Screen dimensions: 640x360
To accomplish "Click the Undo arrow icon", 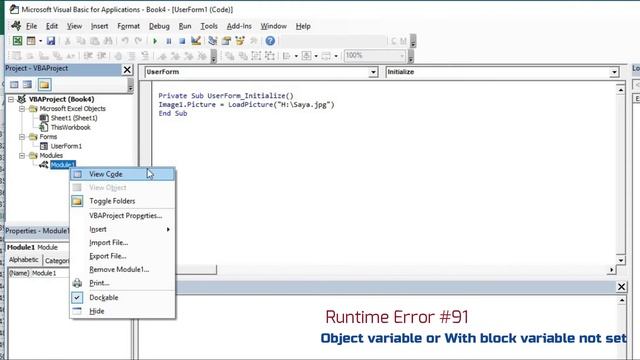I will pyautogui.click(x=125, y=41).
